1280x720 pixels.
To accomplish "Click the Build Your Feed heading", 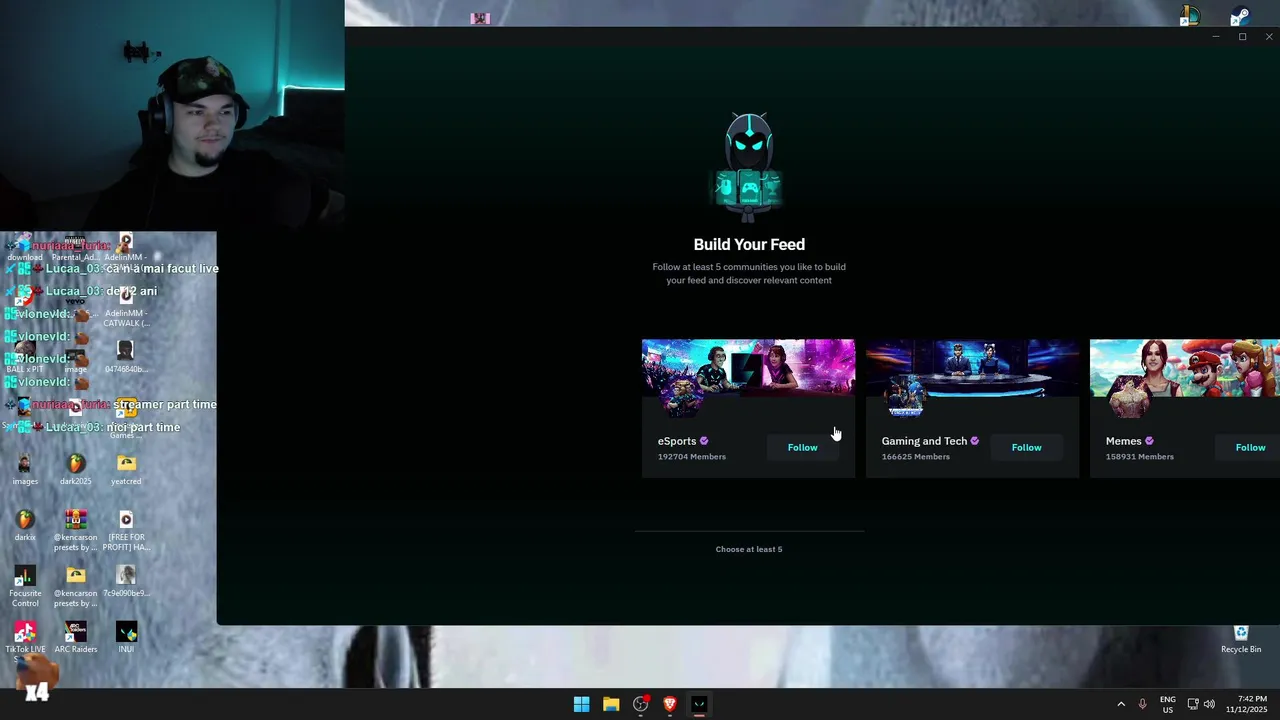I will (749, 244).
